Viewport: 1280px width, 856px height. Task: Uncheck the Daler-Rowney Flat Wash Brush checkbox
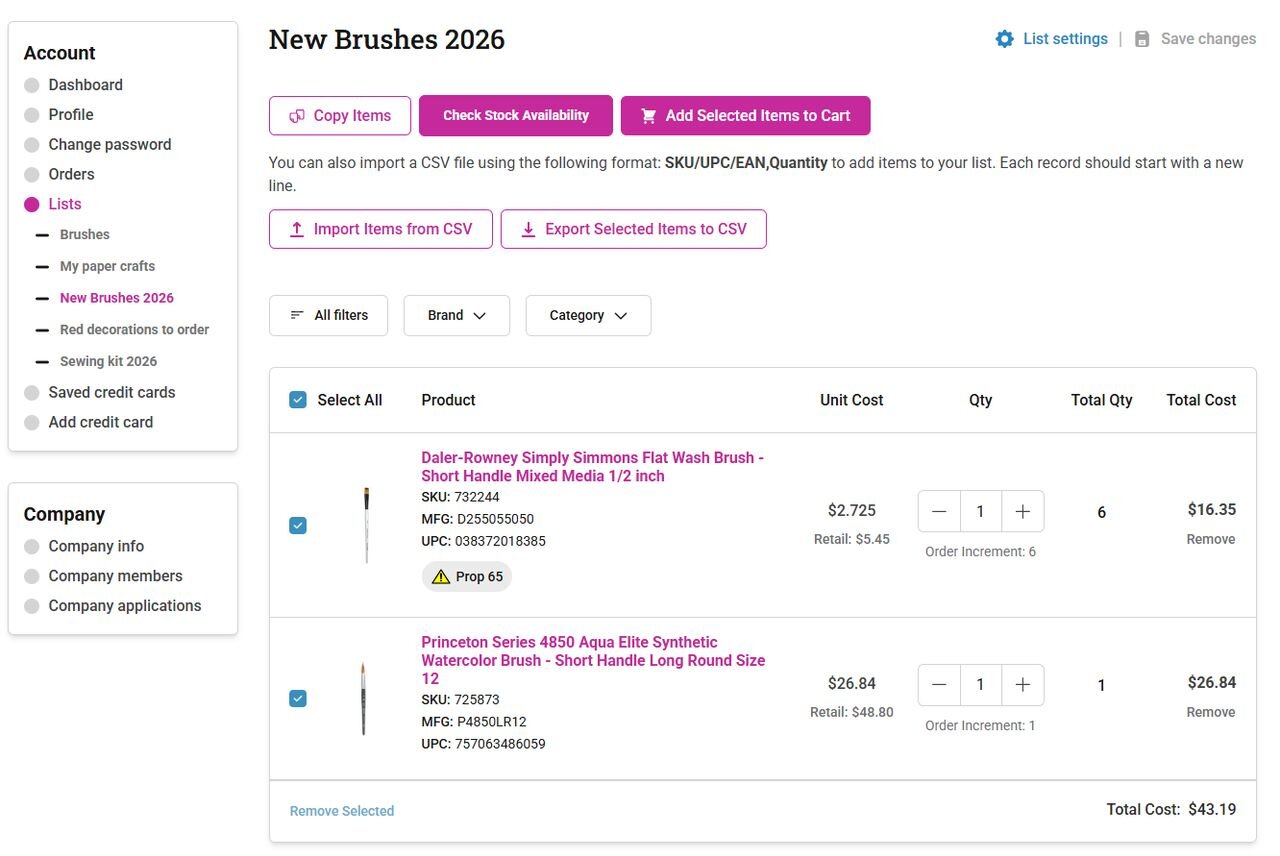coord(298,525)
